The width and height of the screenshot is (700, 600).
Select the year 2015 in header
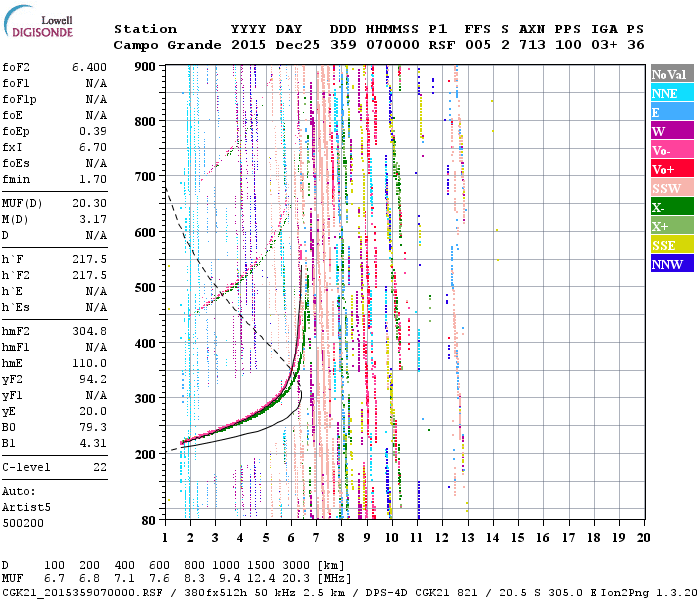pos(248,45)
